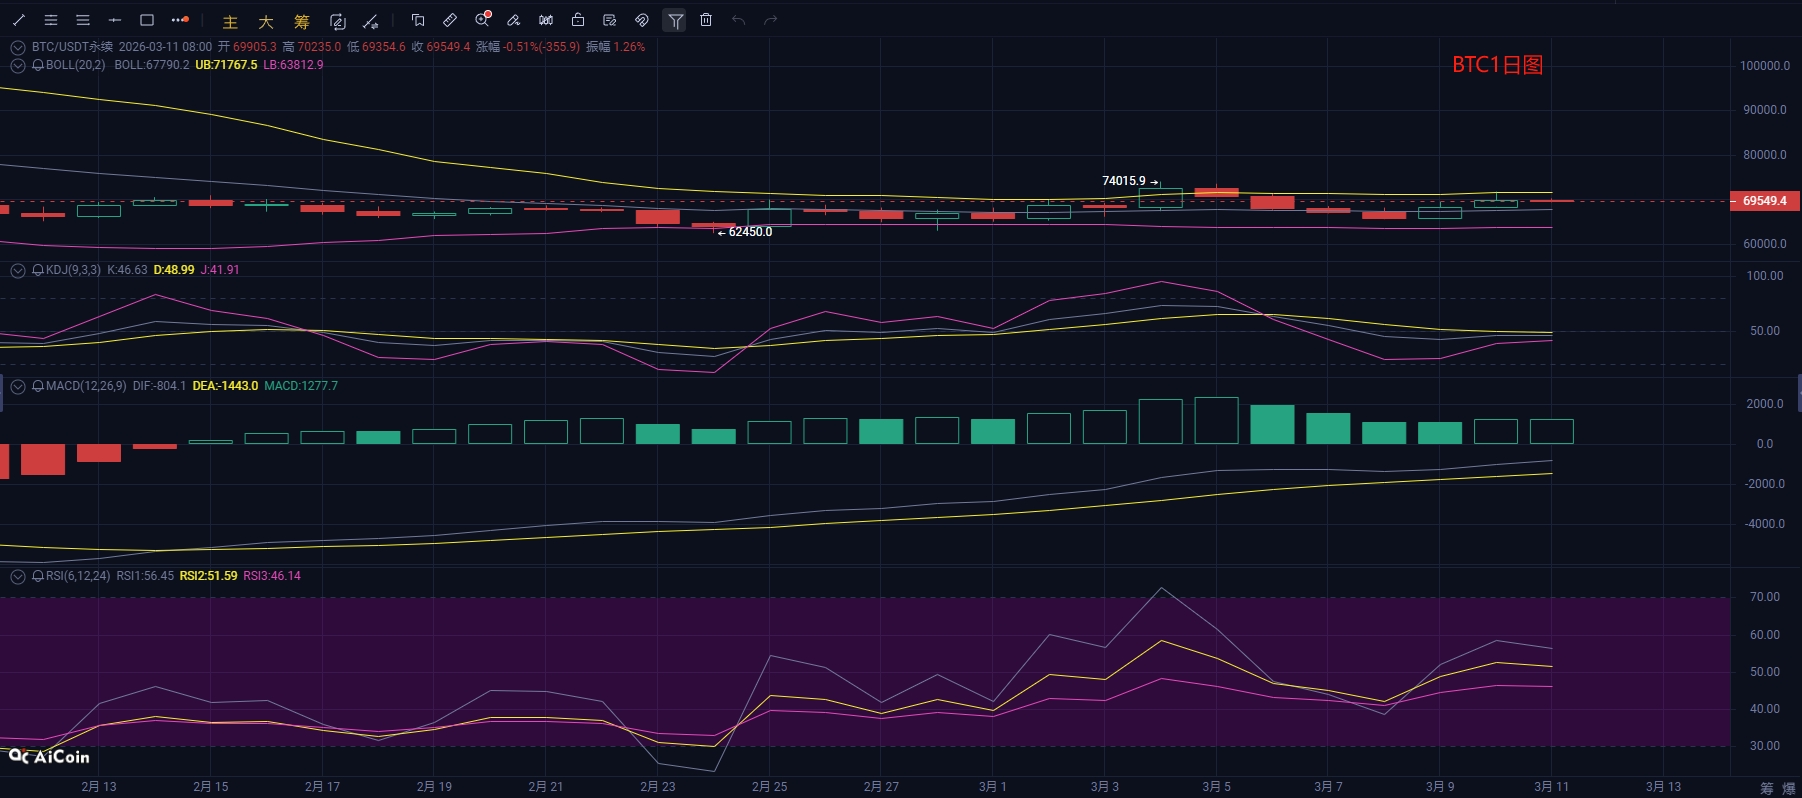1802x798 pixels.
Task: Click the undo arrow in toolbar
Action: pos(738,20)
